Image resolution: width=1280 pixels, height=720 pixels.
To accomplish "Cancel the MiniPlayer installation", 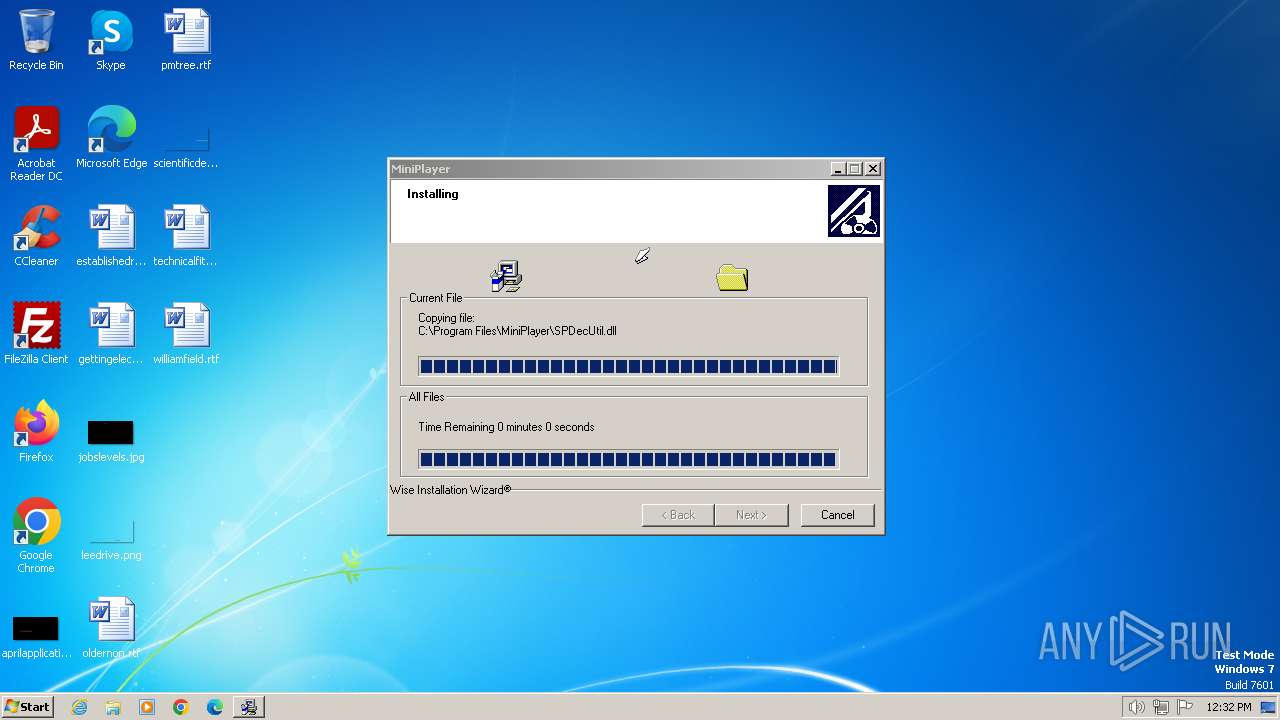I will tap(837, 515).
